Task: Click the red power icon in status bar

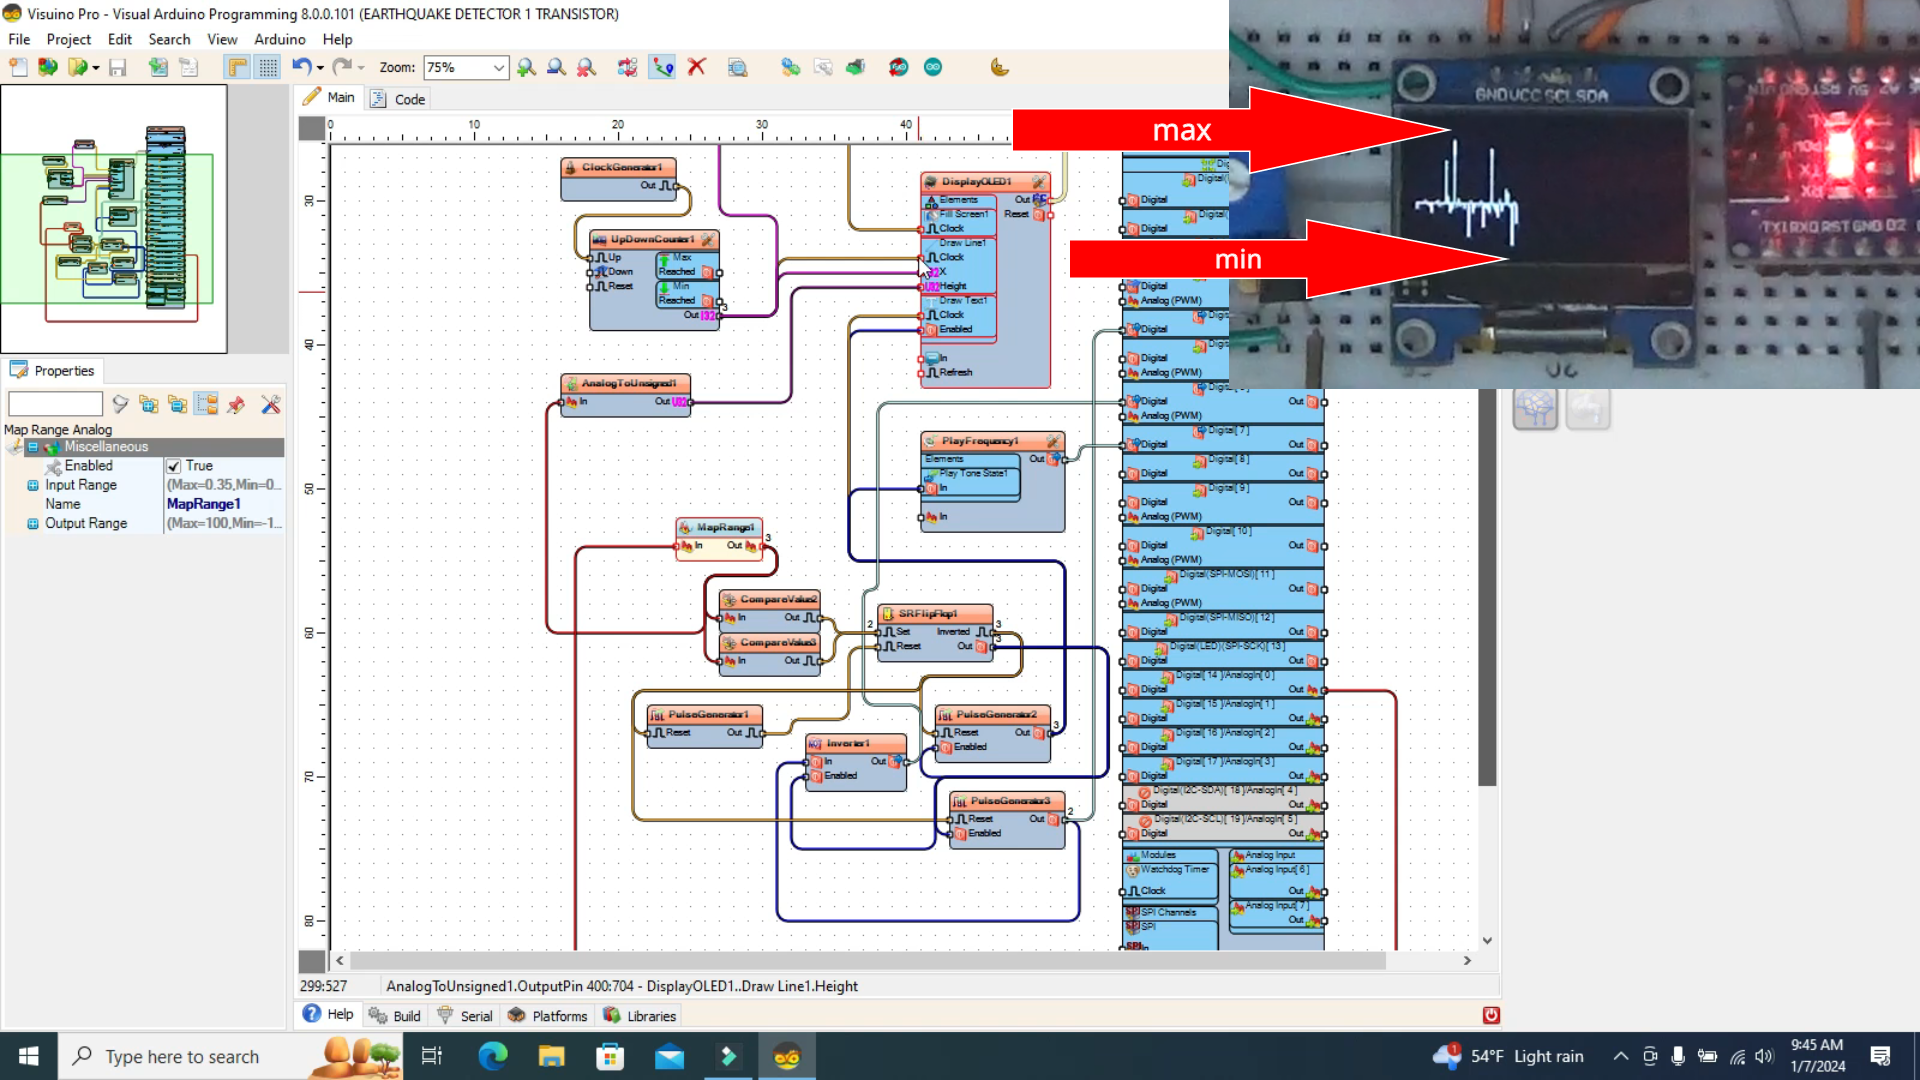Action: (x=1491, y=1015)
